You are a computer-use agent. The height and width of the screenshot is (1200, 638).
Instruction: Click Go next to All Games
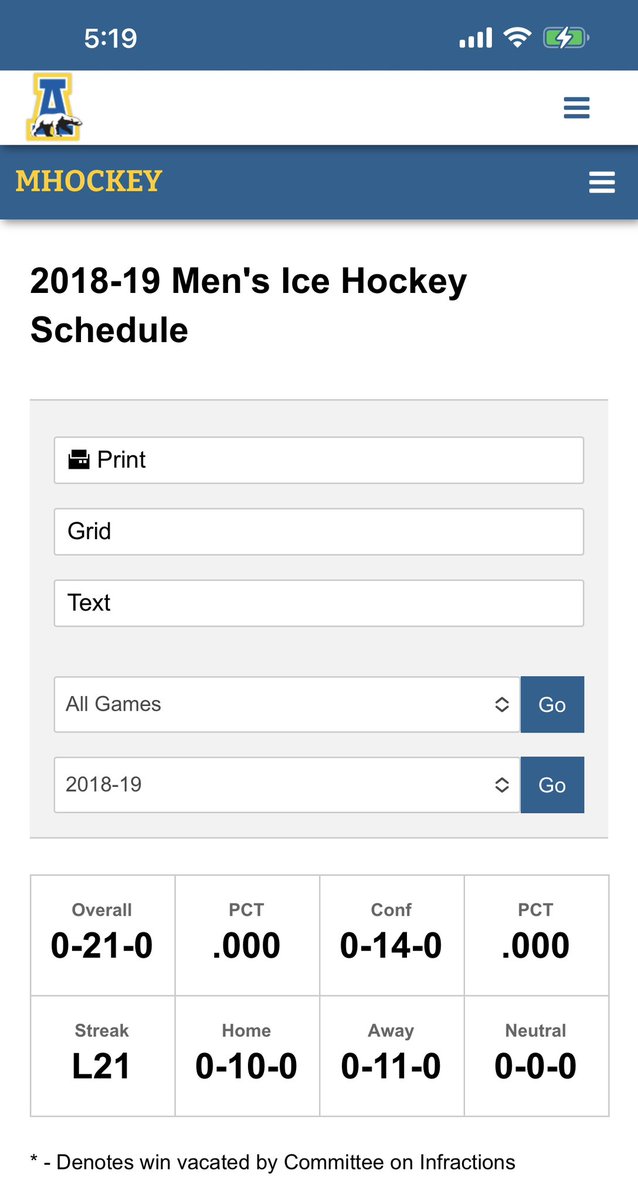552,704
